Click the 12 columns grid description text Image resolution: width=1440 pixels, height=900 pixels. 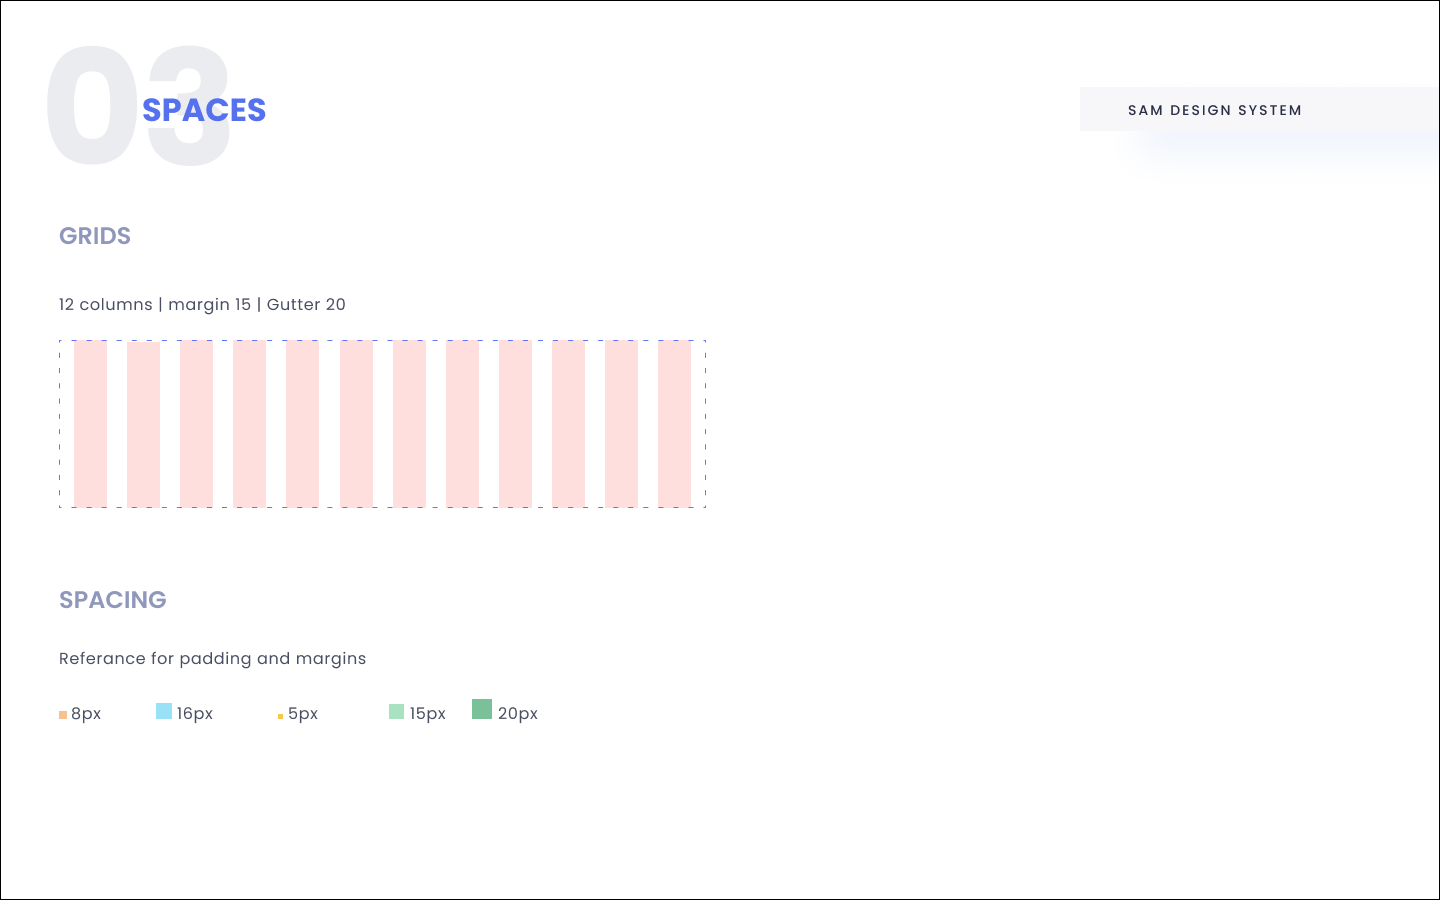pyautogui.click(x=202, y=304)
